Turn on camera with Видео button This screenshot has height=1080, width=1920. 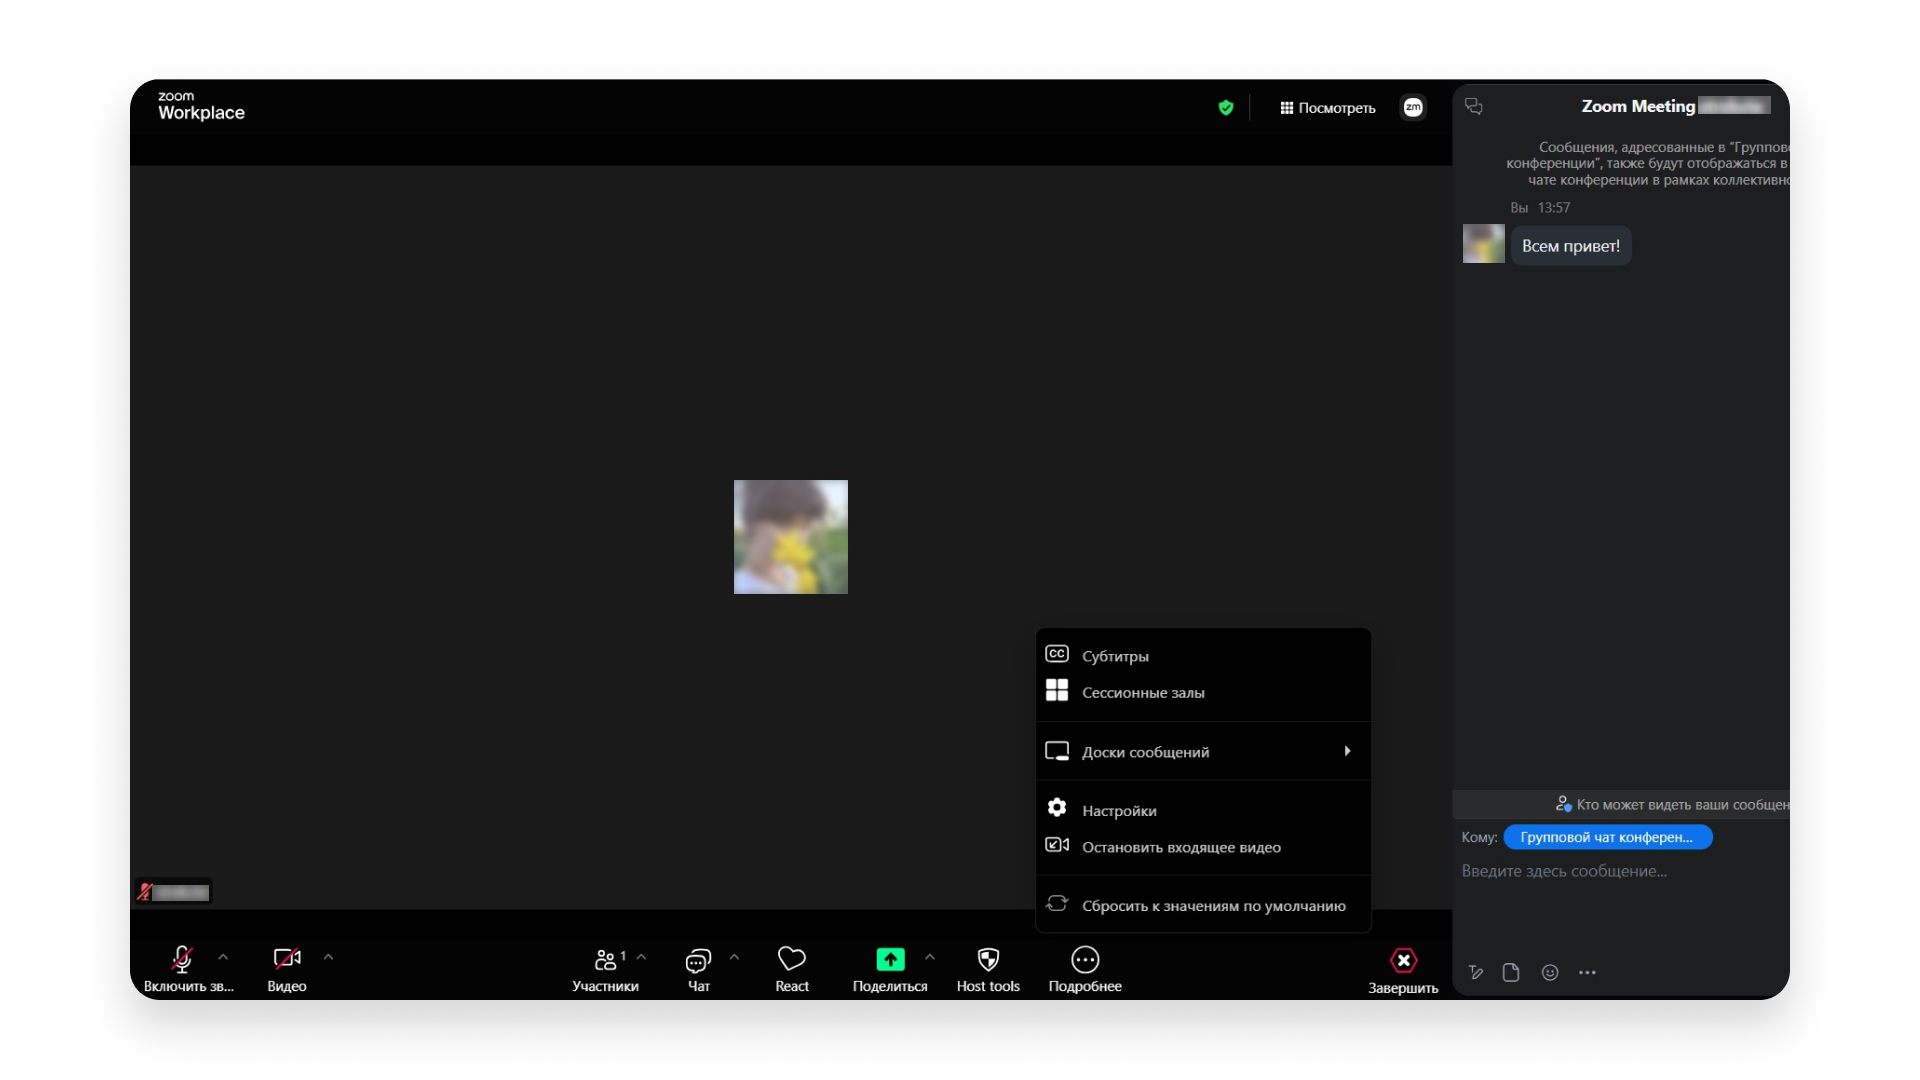coord(287,969)
